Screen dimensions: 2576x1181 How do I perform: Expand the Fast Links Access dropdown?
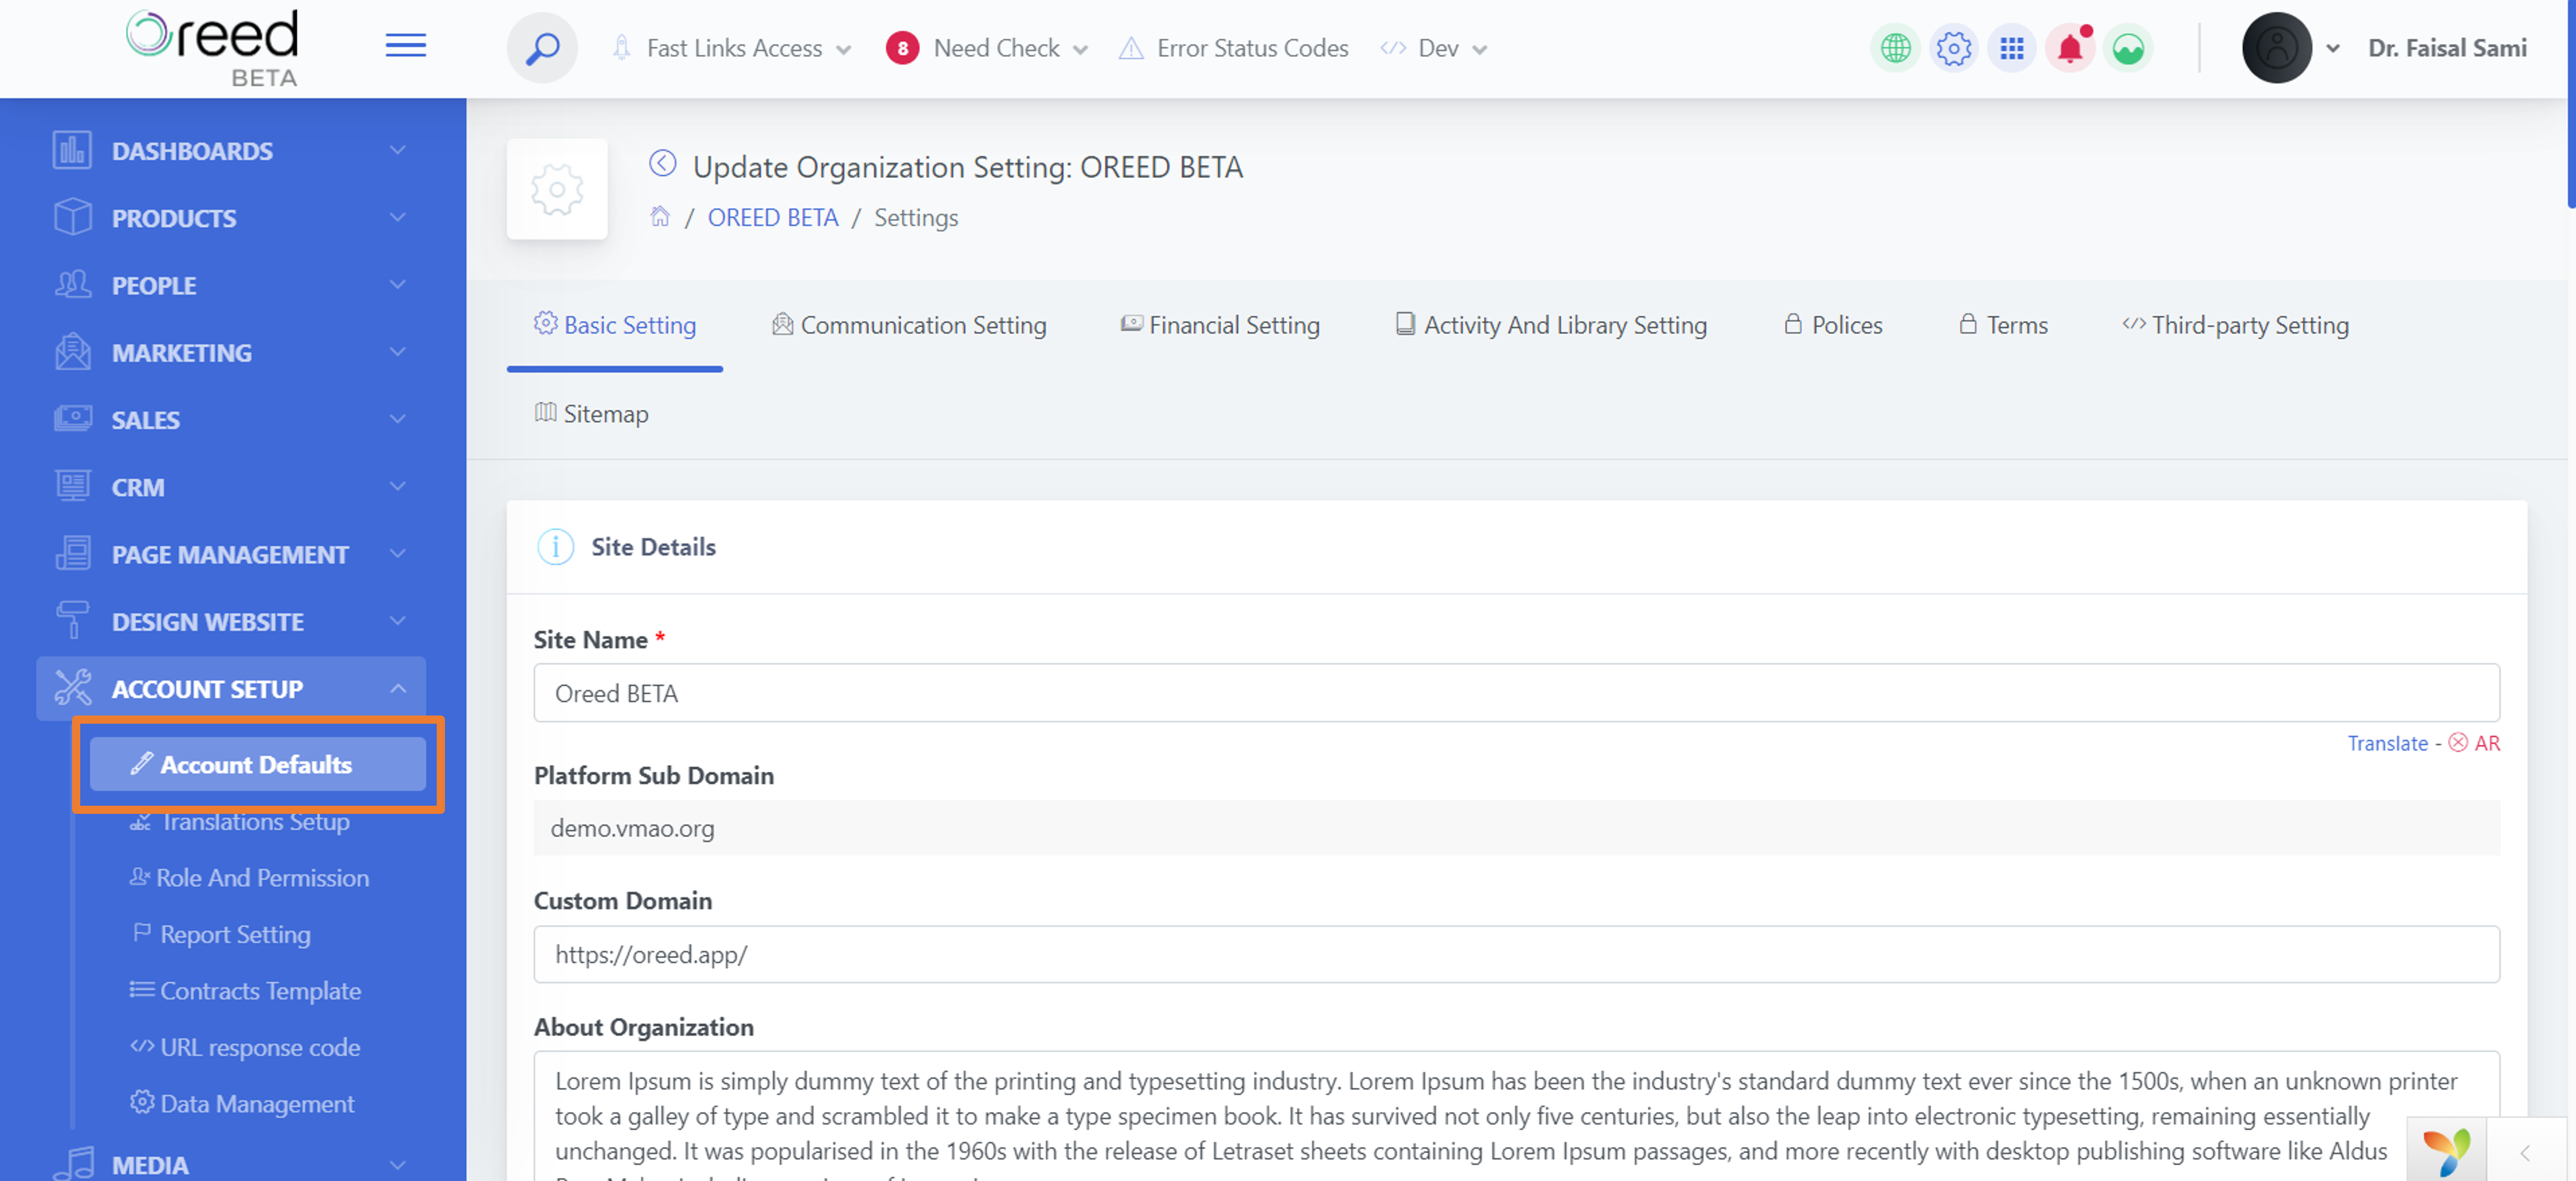734,48
